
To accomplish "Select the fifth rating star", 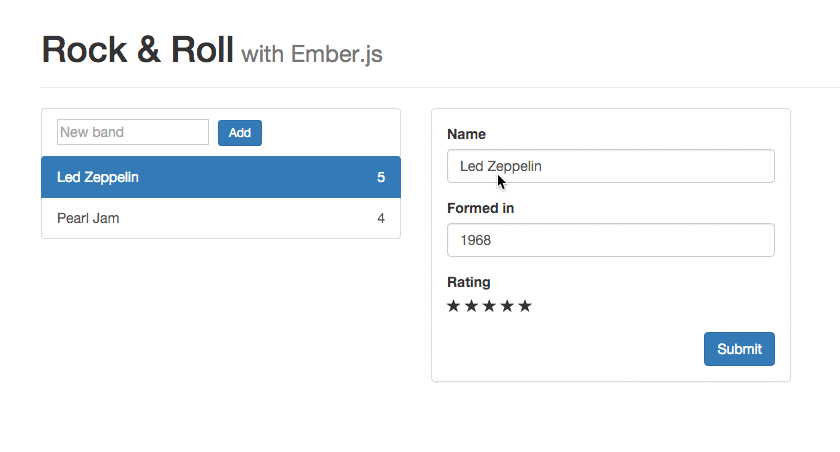I will [x=525, y=306].
